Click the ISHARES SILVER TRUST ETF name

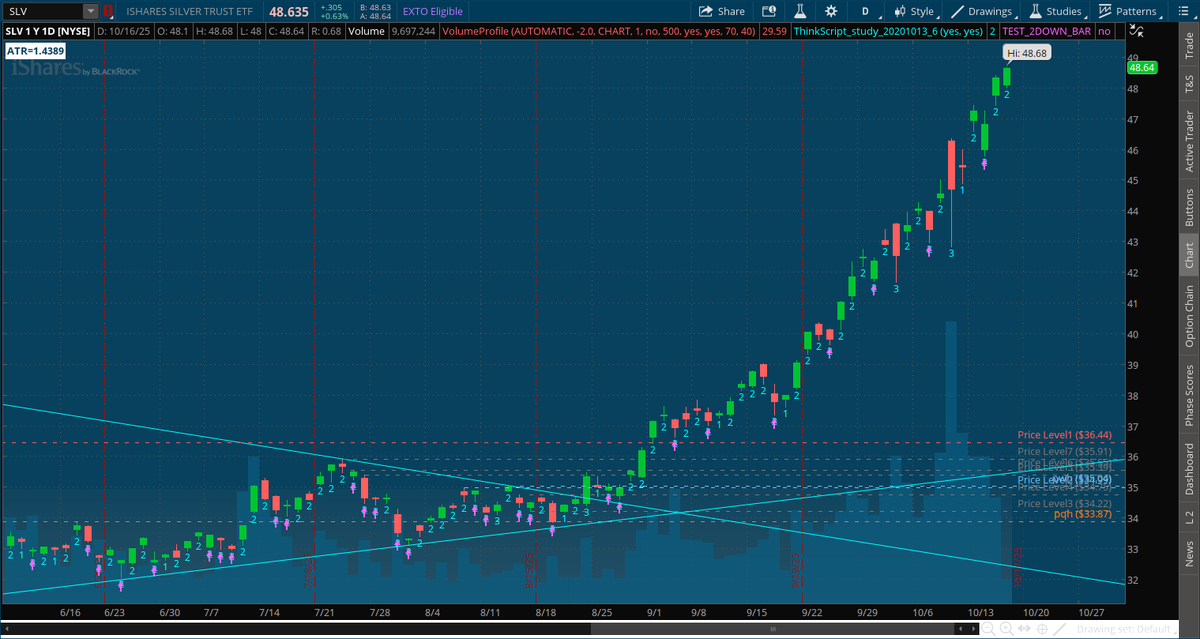pos(189,11)
